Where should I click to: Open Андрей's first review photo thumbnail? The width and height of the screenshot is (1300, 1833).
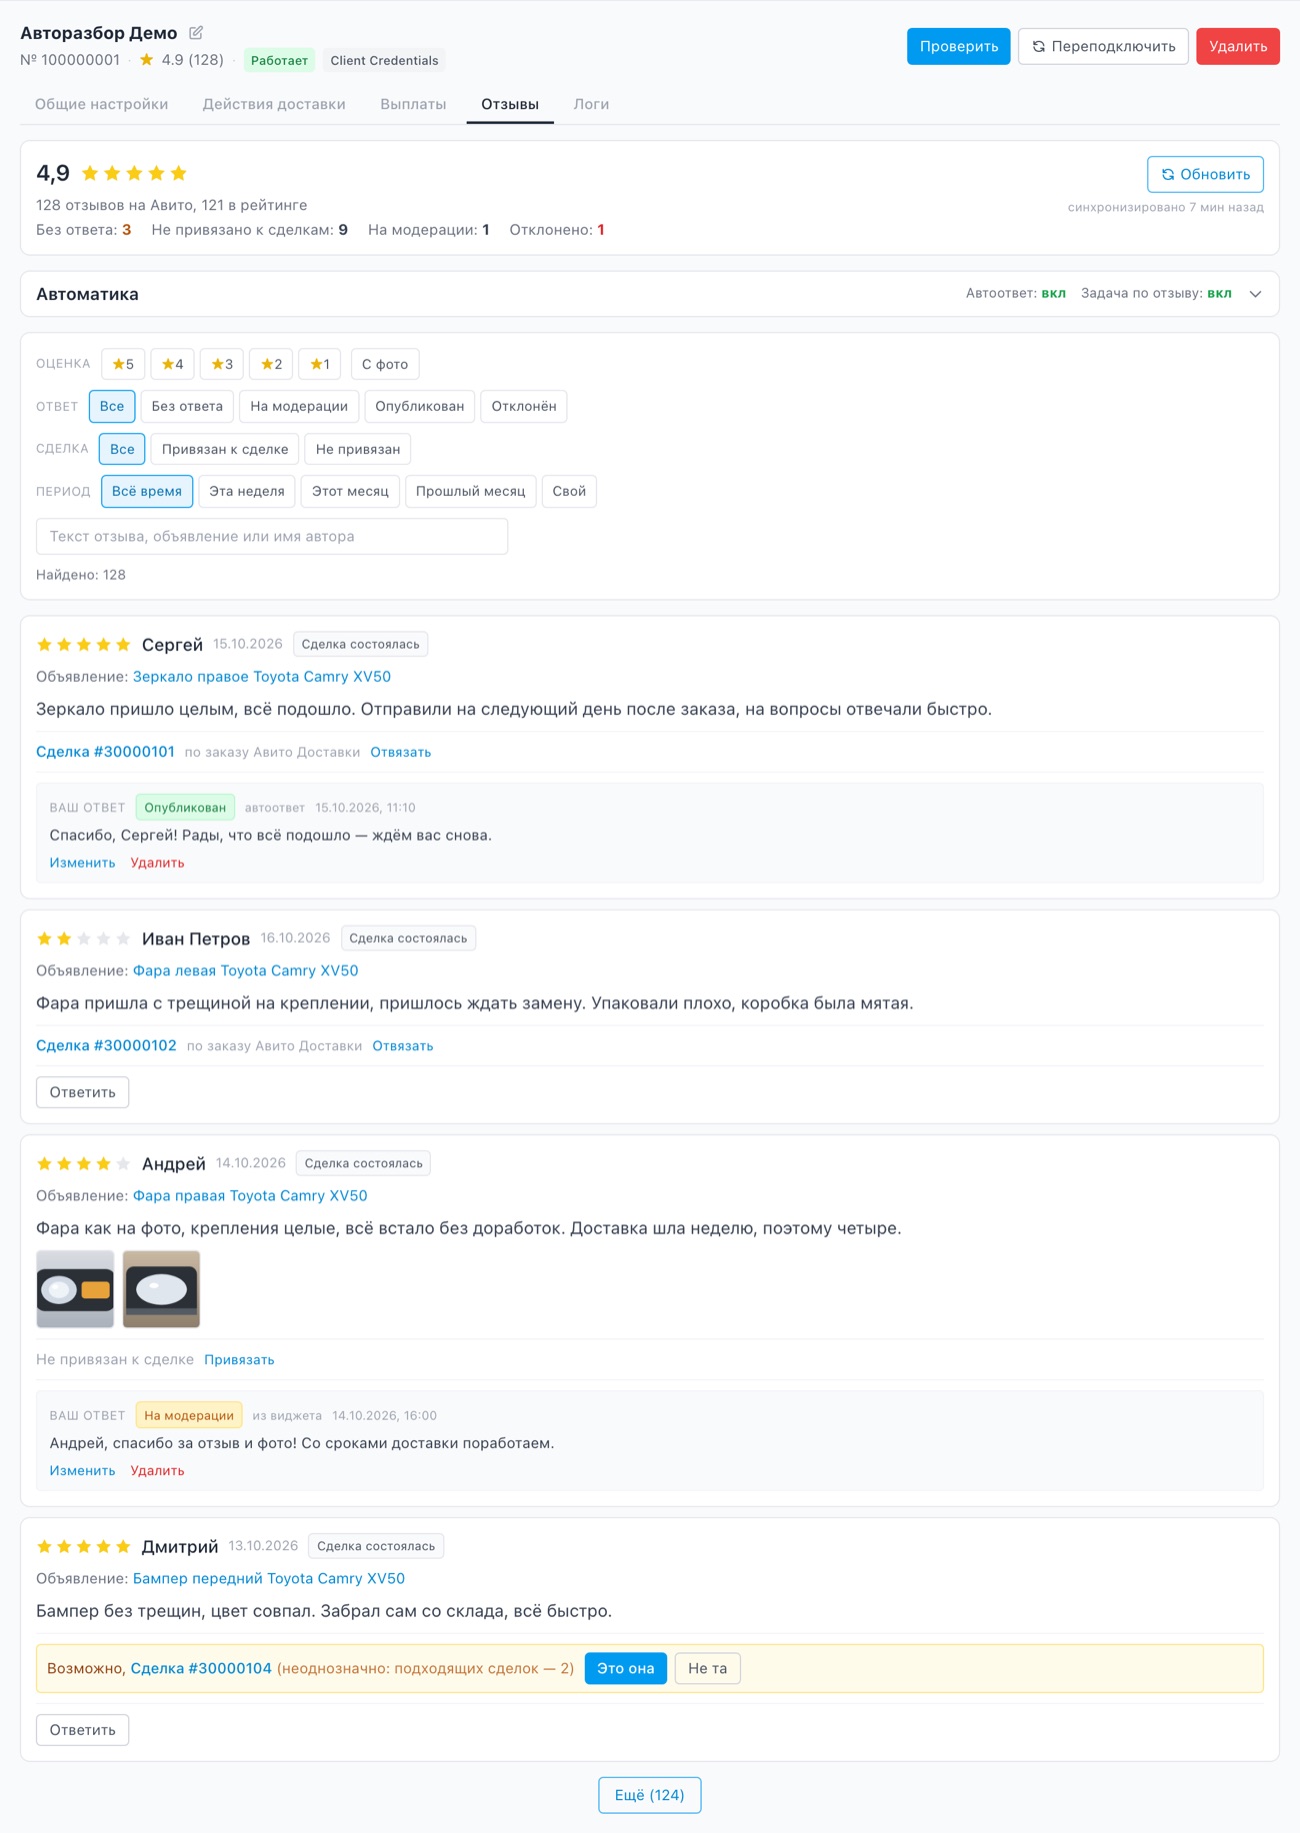(x=75, y=1289)
